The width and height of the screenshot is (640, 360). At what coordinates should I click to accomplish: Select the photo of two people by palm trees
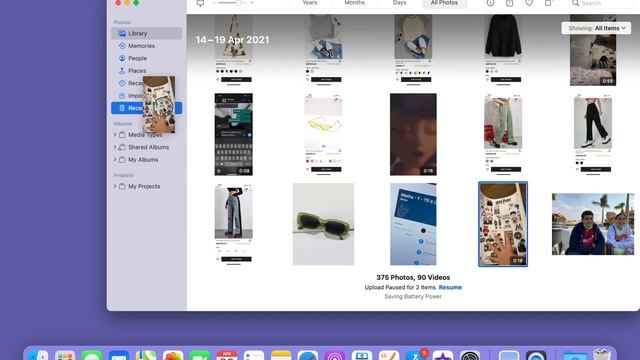click(593, 224)
